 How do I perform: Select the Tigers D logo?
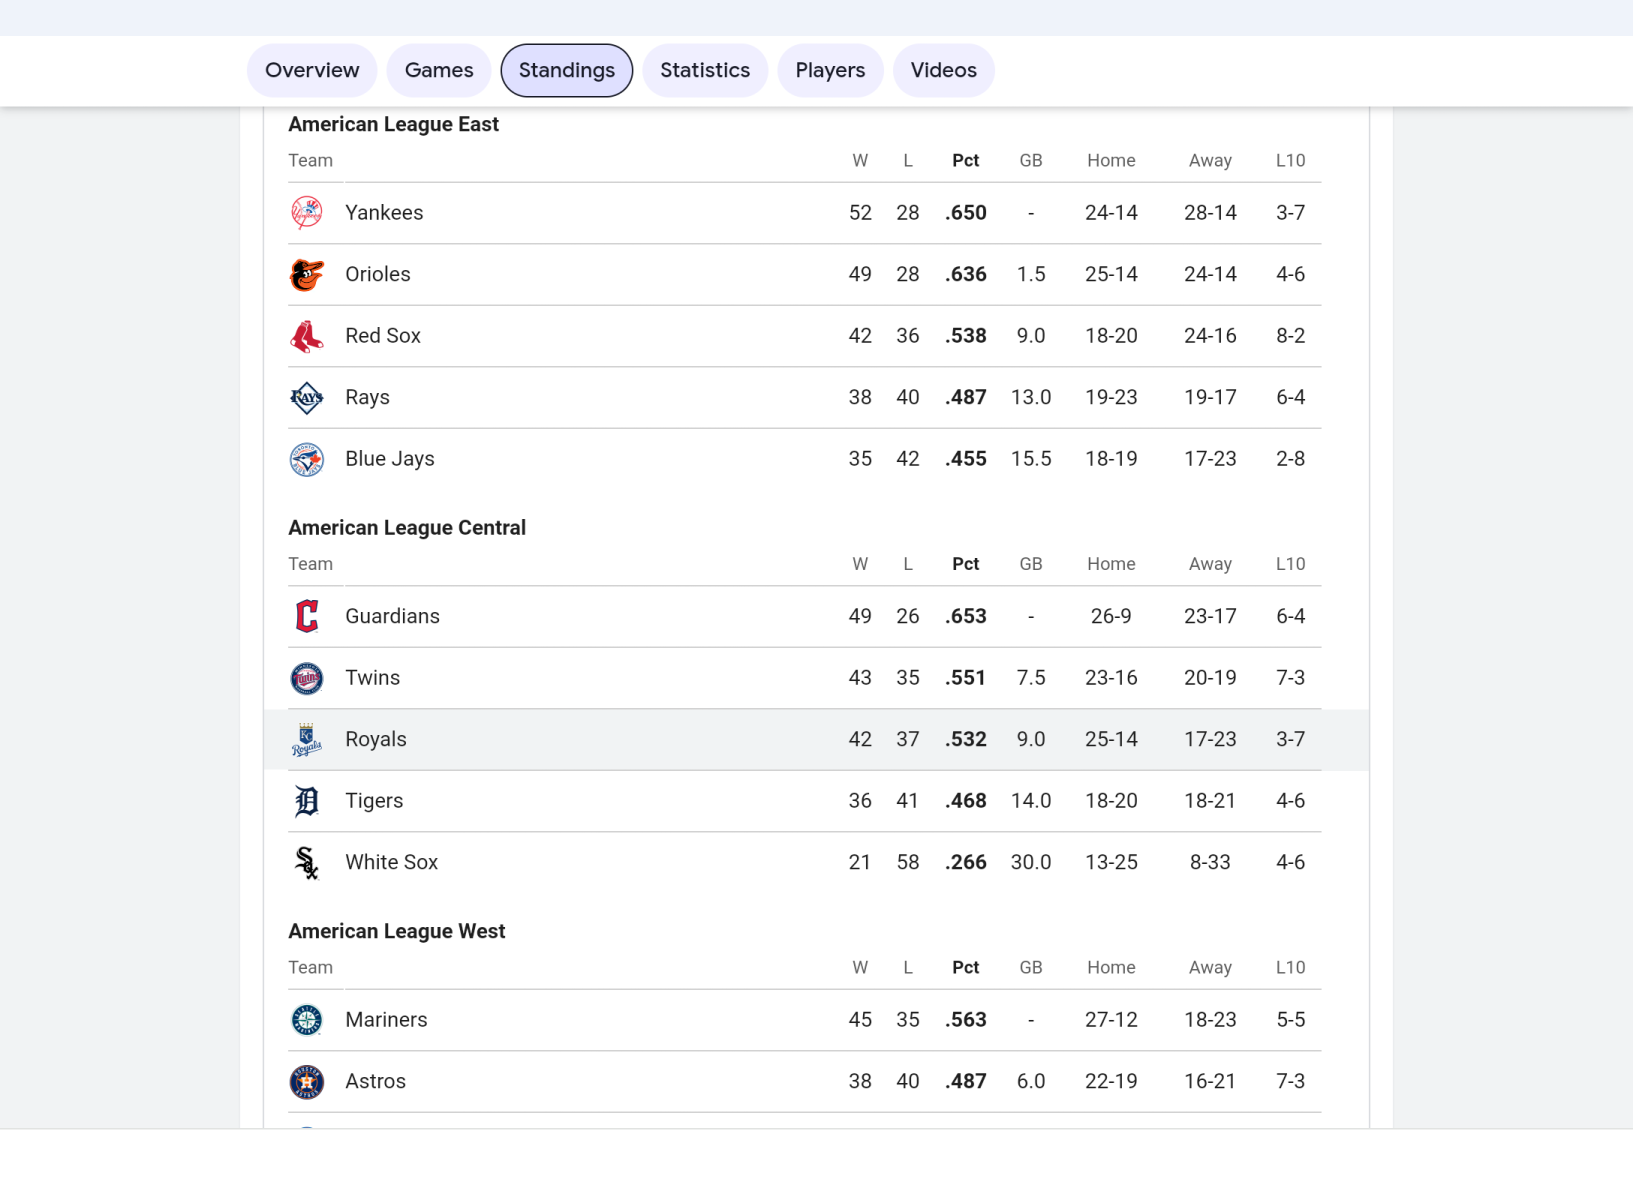tap(307, 802)
